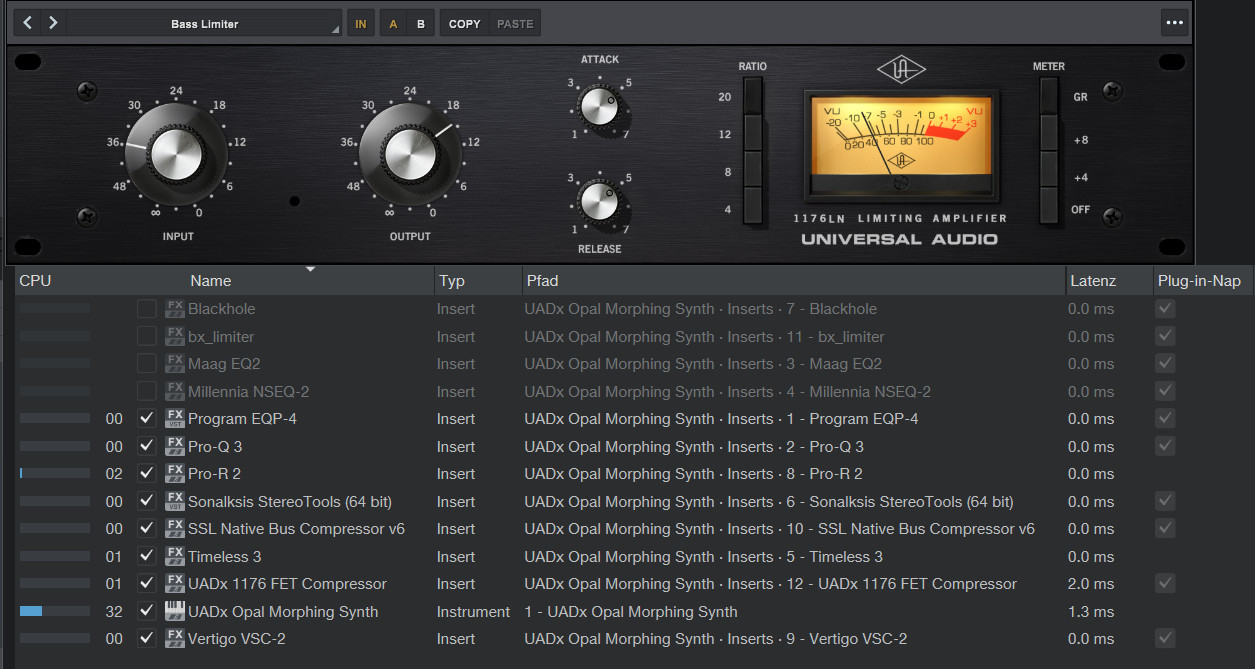Click the FX icon beside Blackhole
1255x669 pixels.
pyautogui.click(x=175, y=309)
